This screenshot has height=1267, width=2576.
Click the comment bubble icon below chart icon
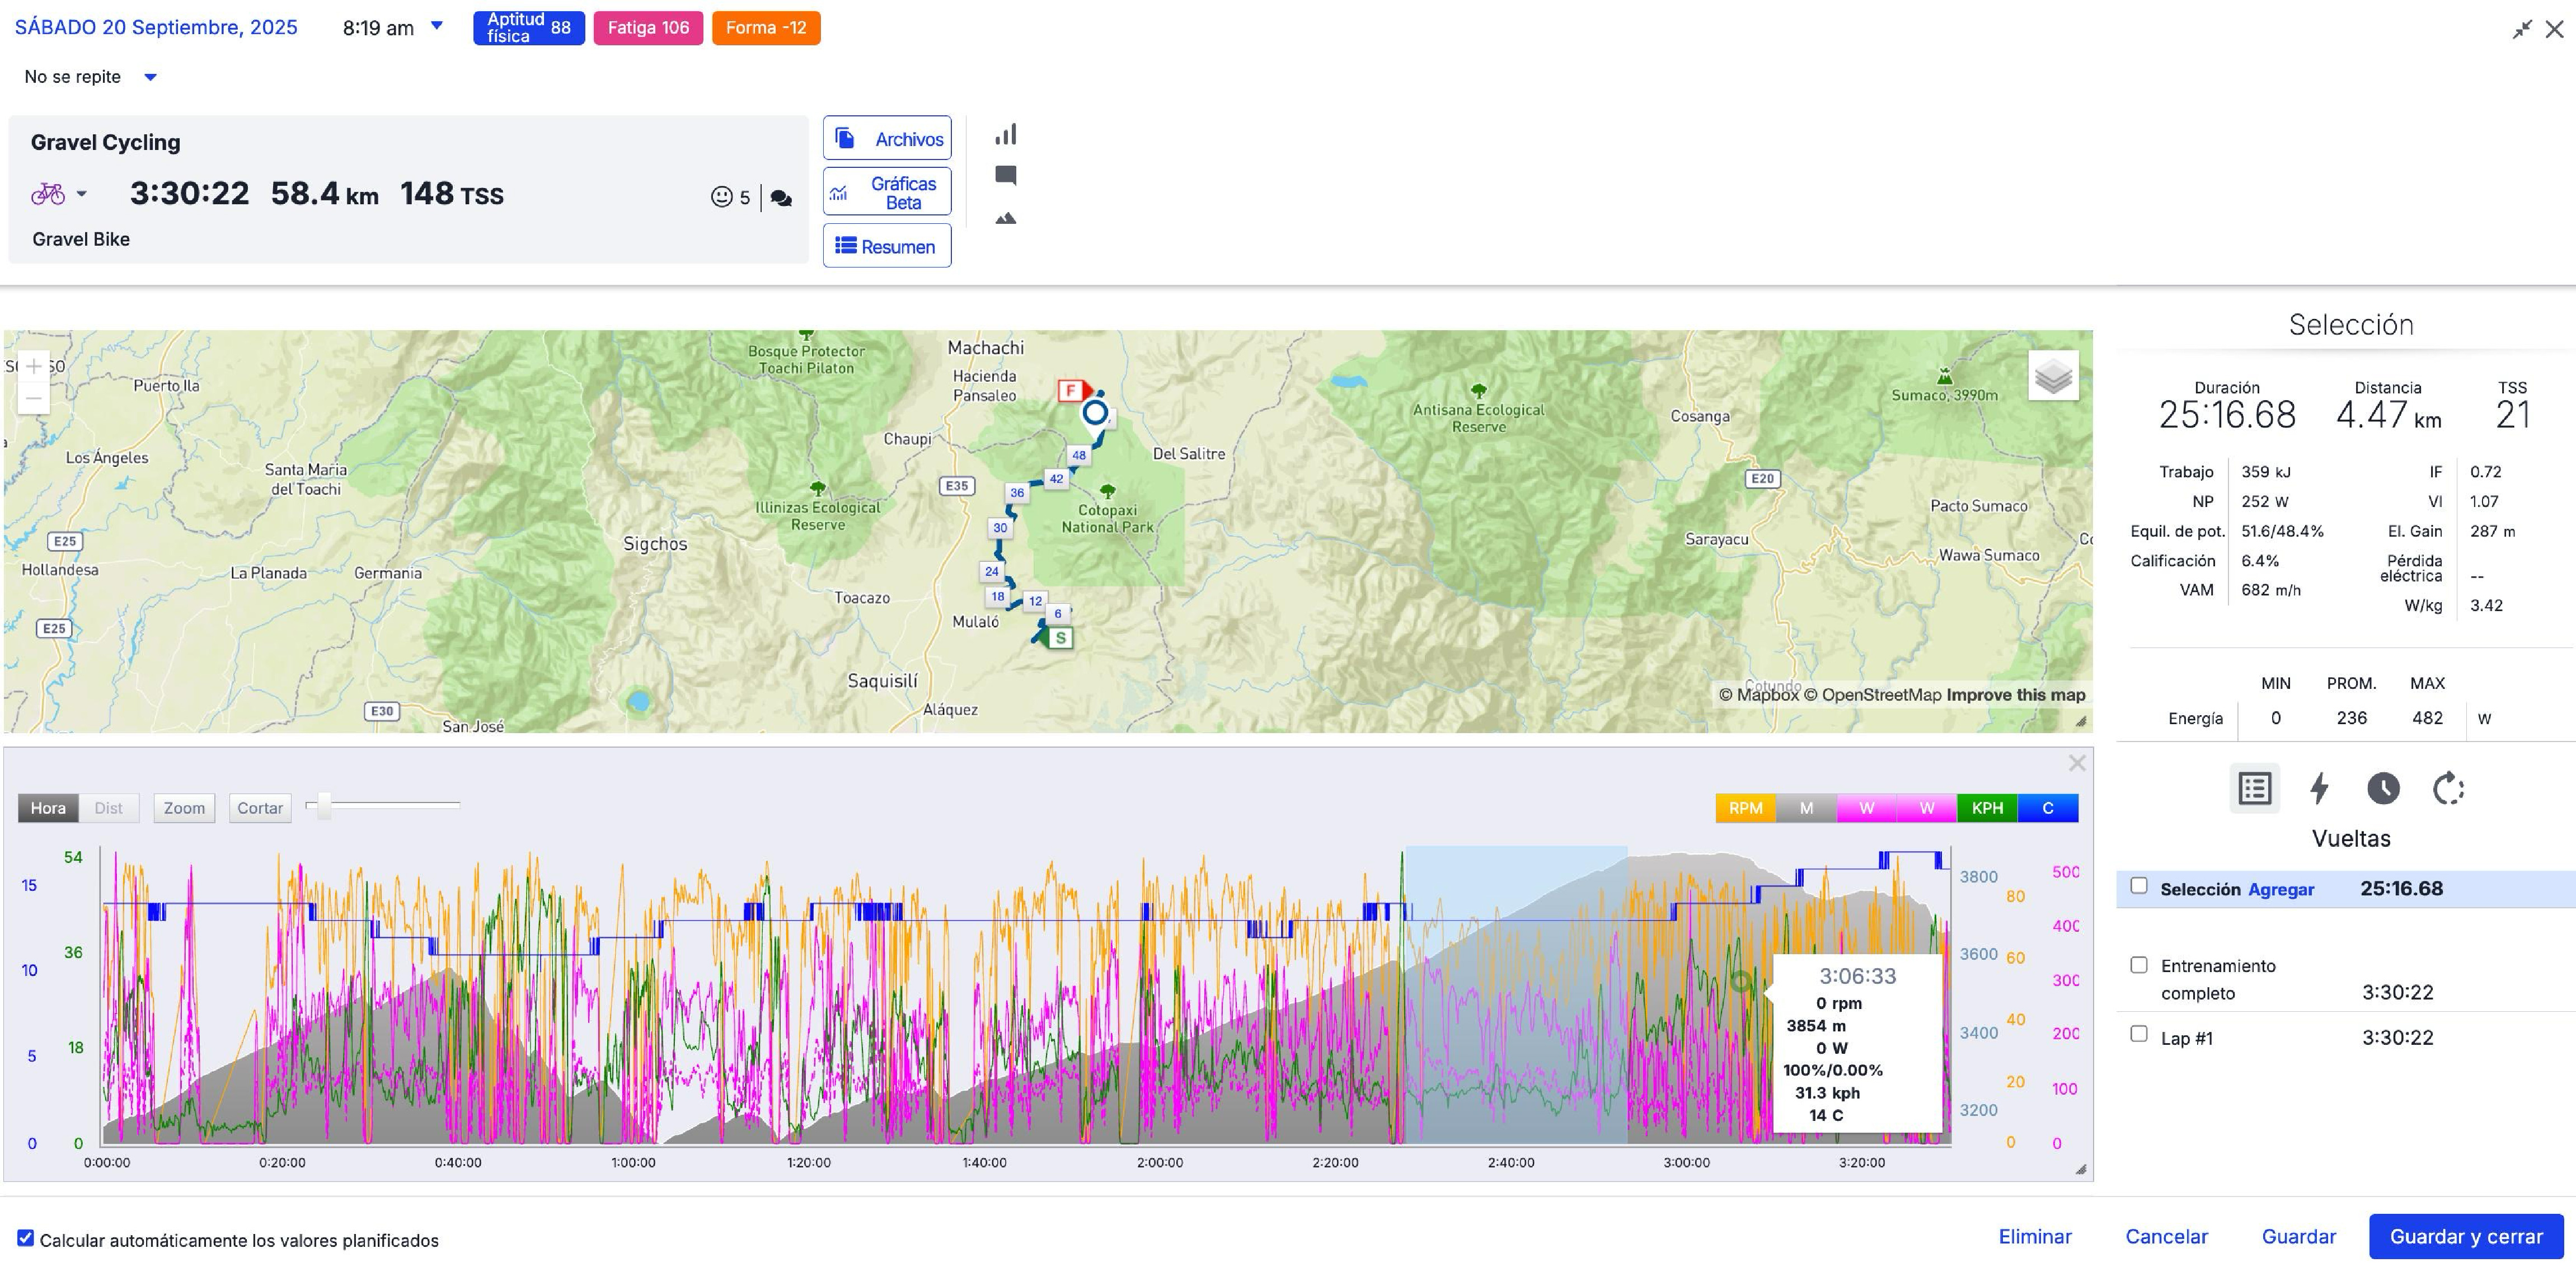pos(1006,176)
